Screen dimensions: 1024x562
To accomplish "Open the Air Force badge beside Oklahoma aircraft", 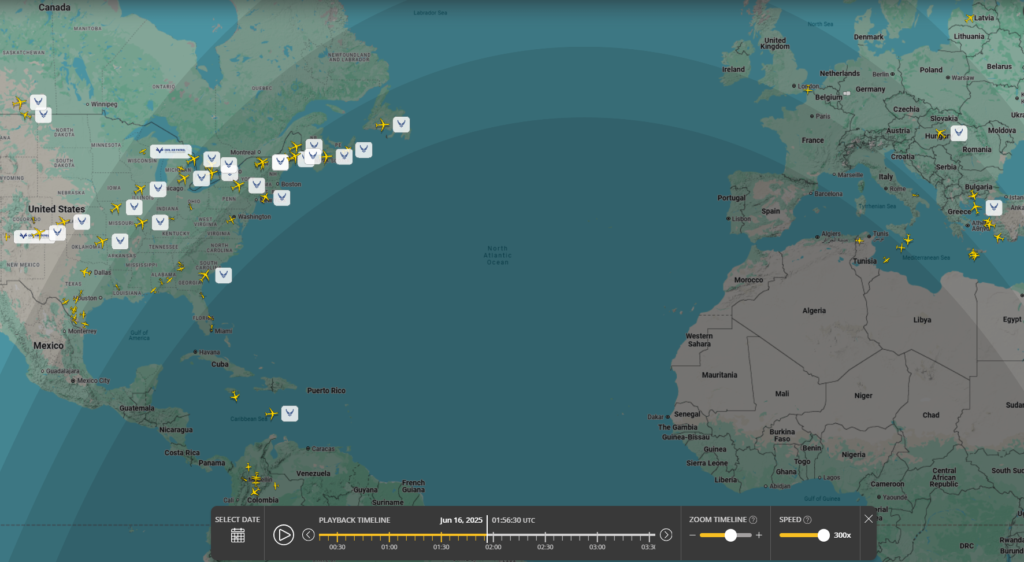I will point(120,242).
